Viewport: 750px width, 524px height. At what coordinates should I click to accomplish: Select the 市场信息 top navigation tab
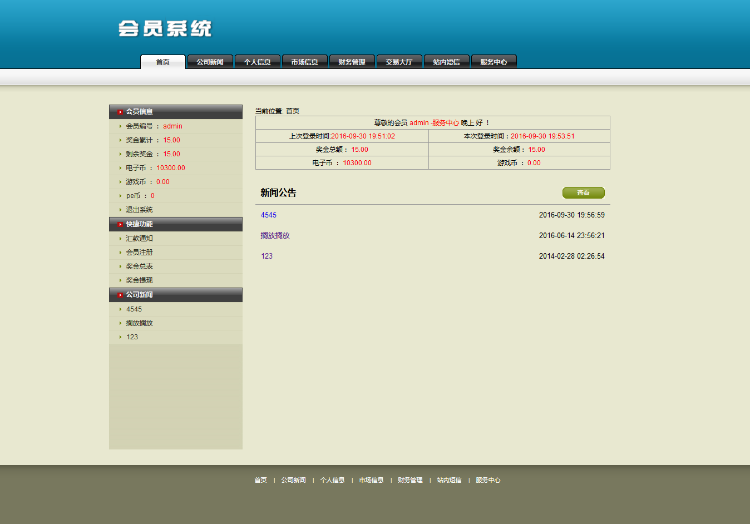[304, 62]
